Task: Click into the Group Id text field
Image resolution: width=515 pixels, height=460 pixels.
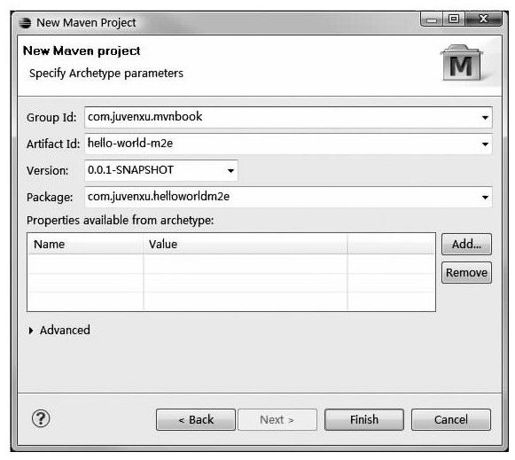Action: (x=282, y=117)
